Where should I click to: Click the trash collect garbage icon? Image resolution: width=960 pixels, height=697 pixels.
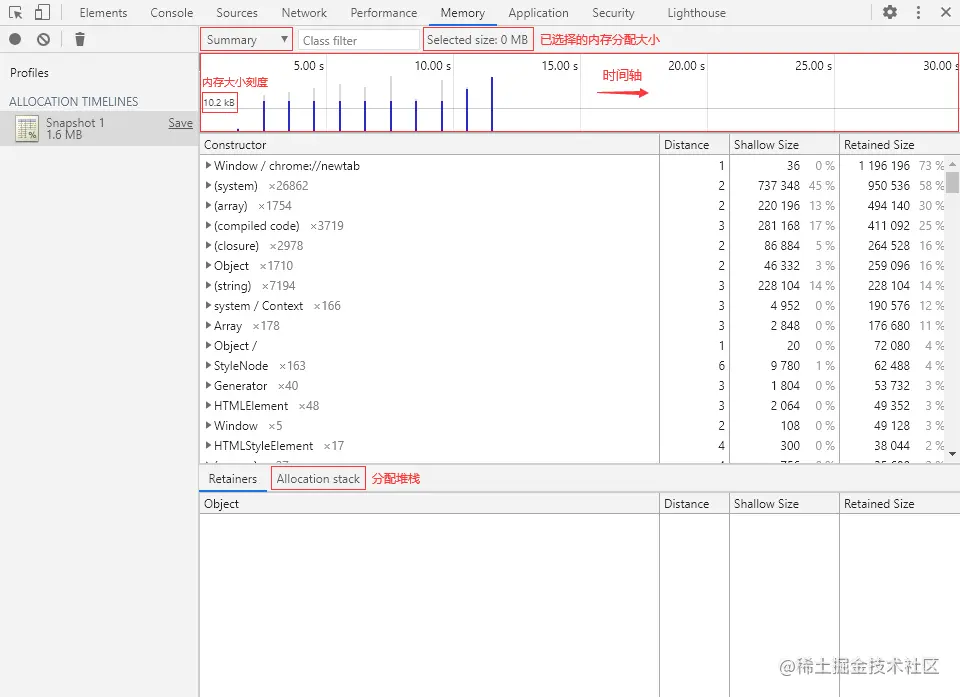[80, 39]
